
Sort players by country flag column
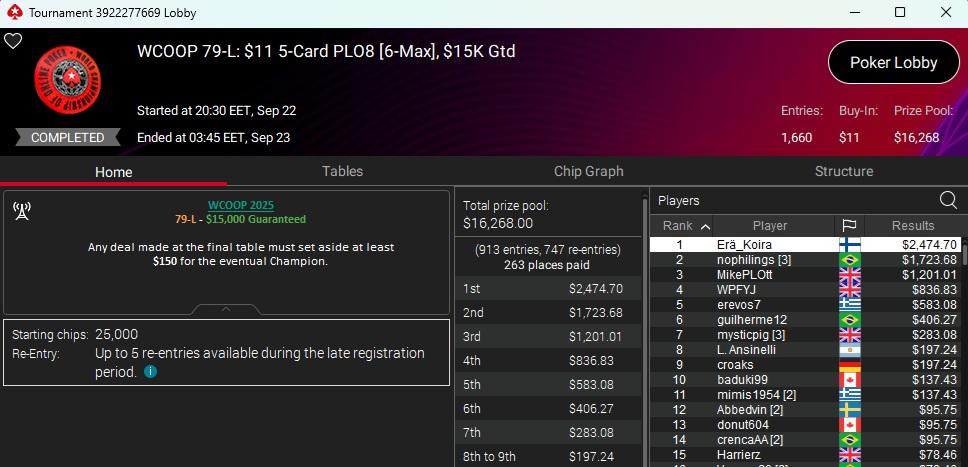pyautogui.click(x=850, y=226)
